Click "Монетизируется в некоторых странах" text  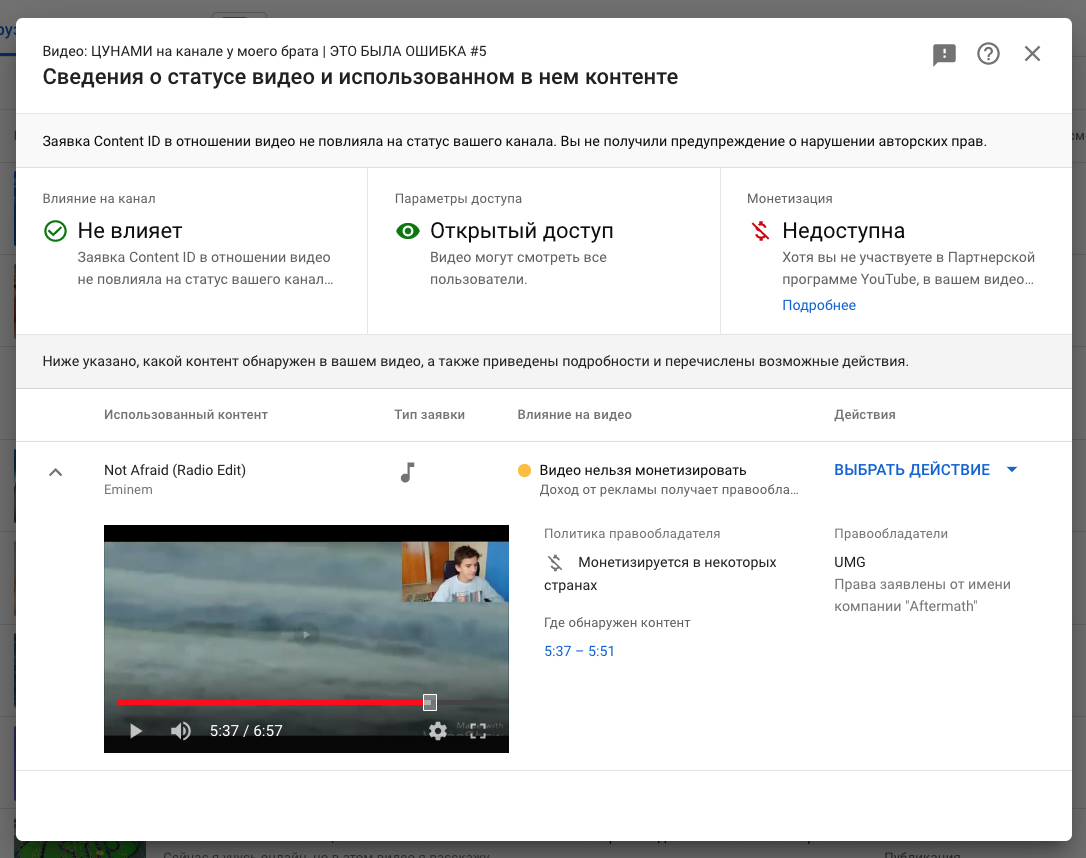[x=660, y=573]
